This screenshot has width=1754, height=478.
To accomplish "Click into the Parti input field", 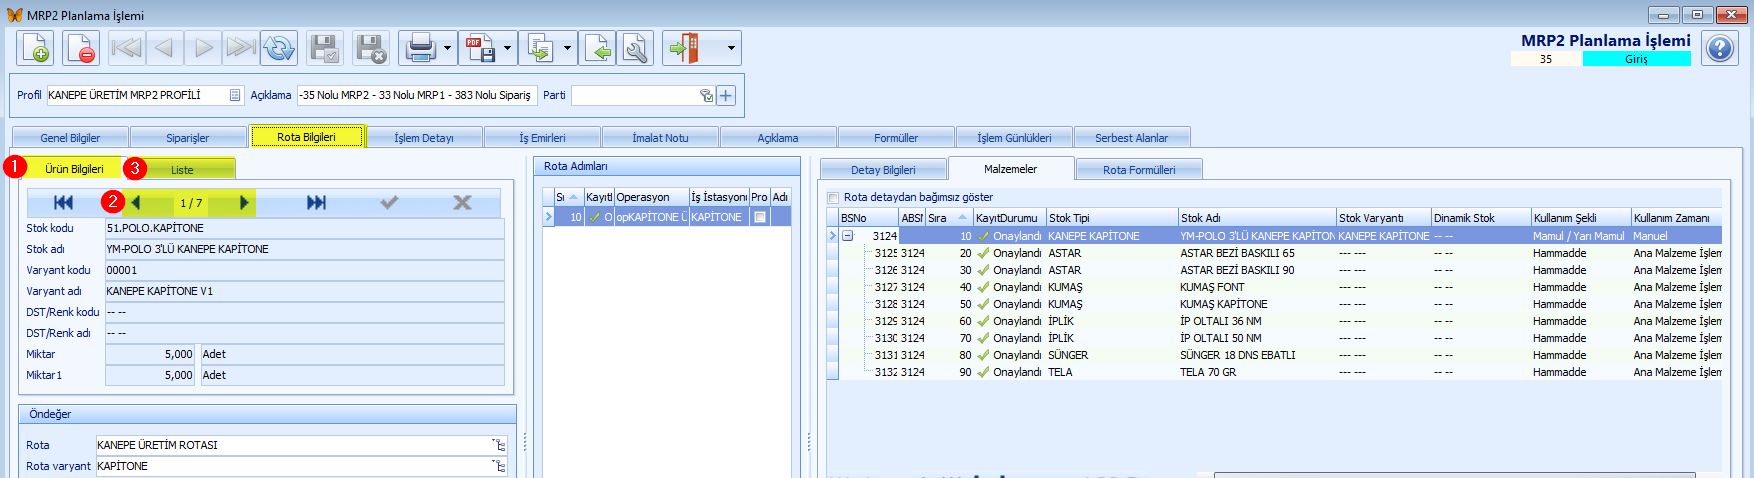I will [636, 95].
